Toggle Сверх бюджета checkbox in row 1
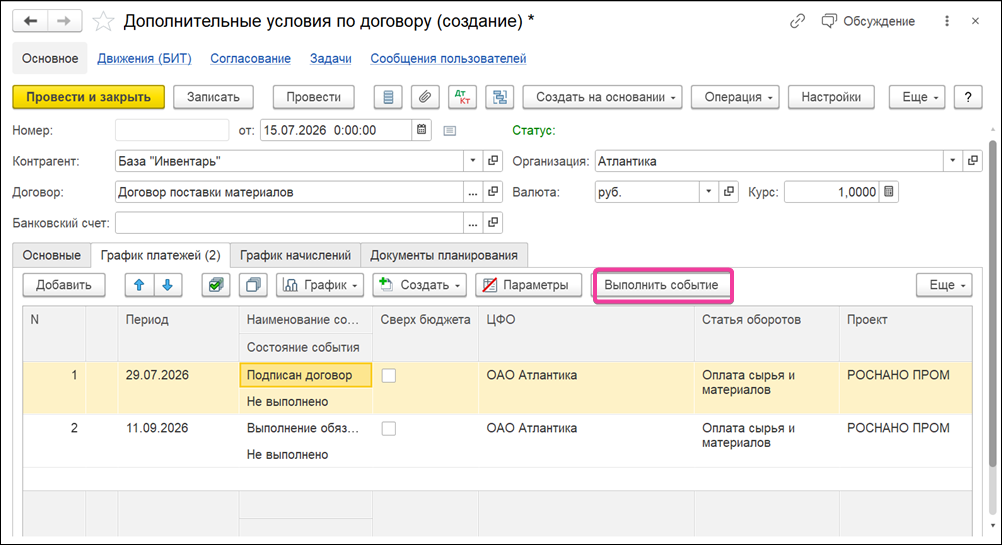The image size is (1002, 545). click(389, 376)
